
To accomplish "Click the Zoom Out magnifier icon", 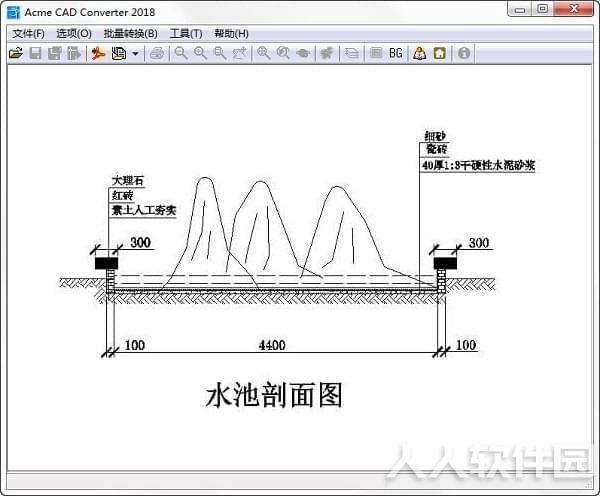I will [x=181, y=53].
